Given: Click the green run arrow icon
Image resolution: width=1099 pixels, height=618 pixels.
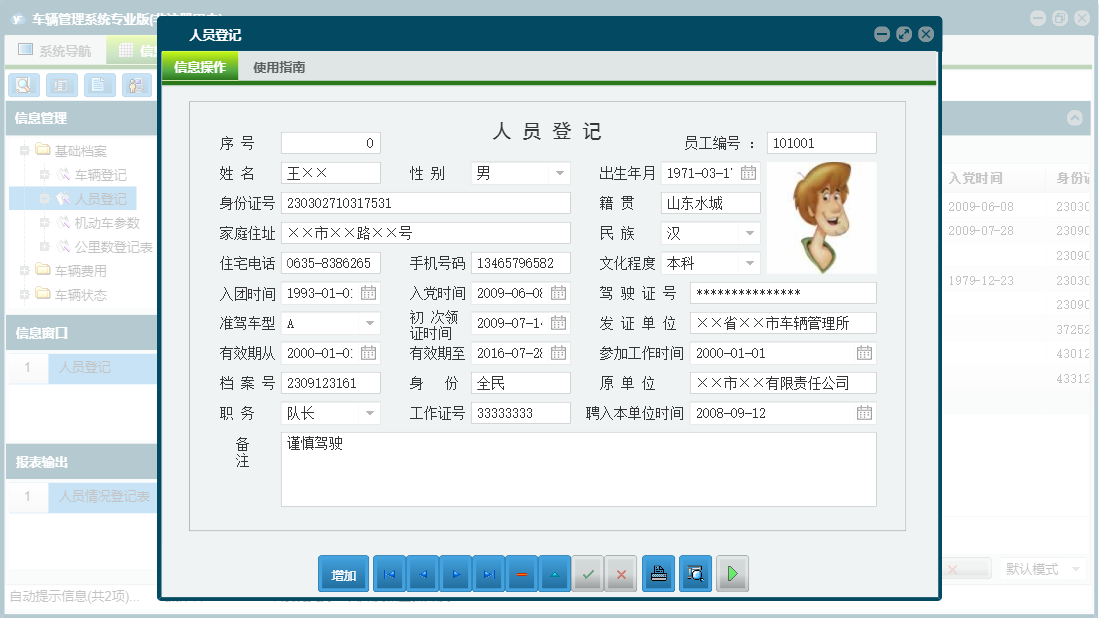Looking at the screenshot, I should pyautogui.click(x=732, y=573).
